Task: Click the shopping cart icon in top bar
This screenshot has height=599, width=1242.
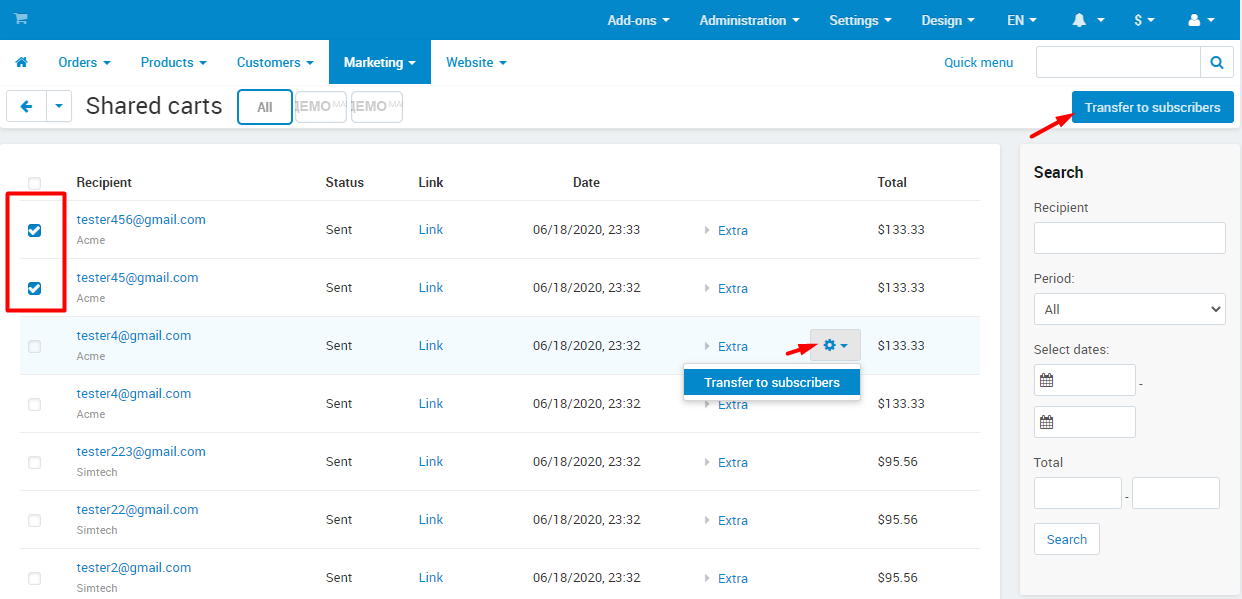Action: 21,20
